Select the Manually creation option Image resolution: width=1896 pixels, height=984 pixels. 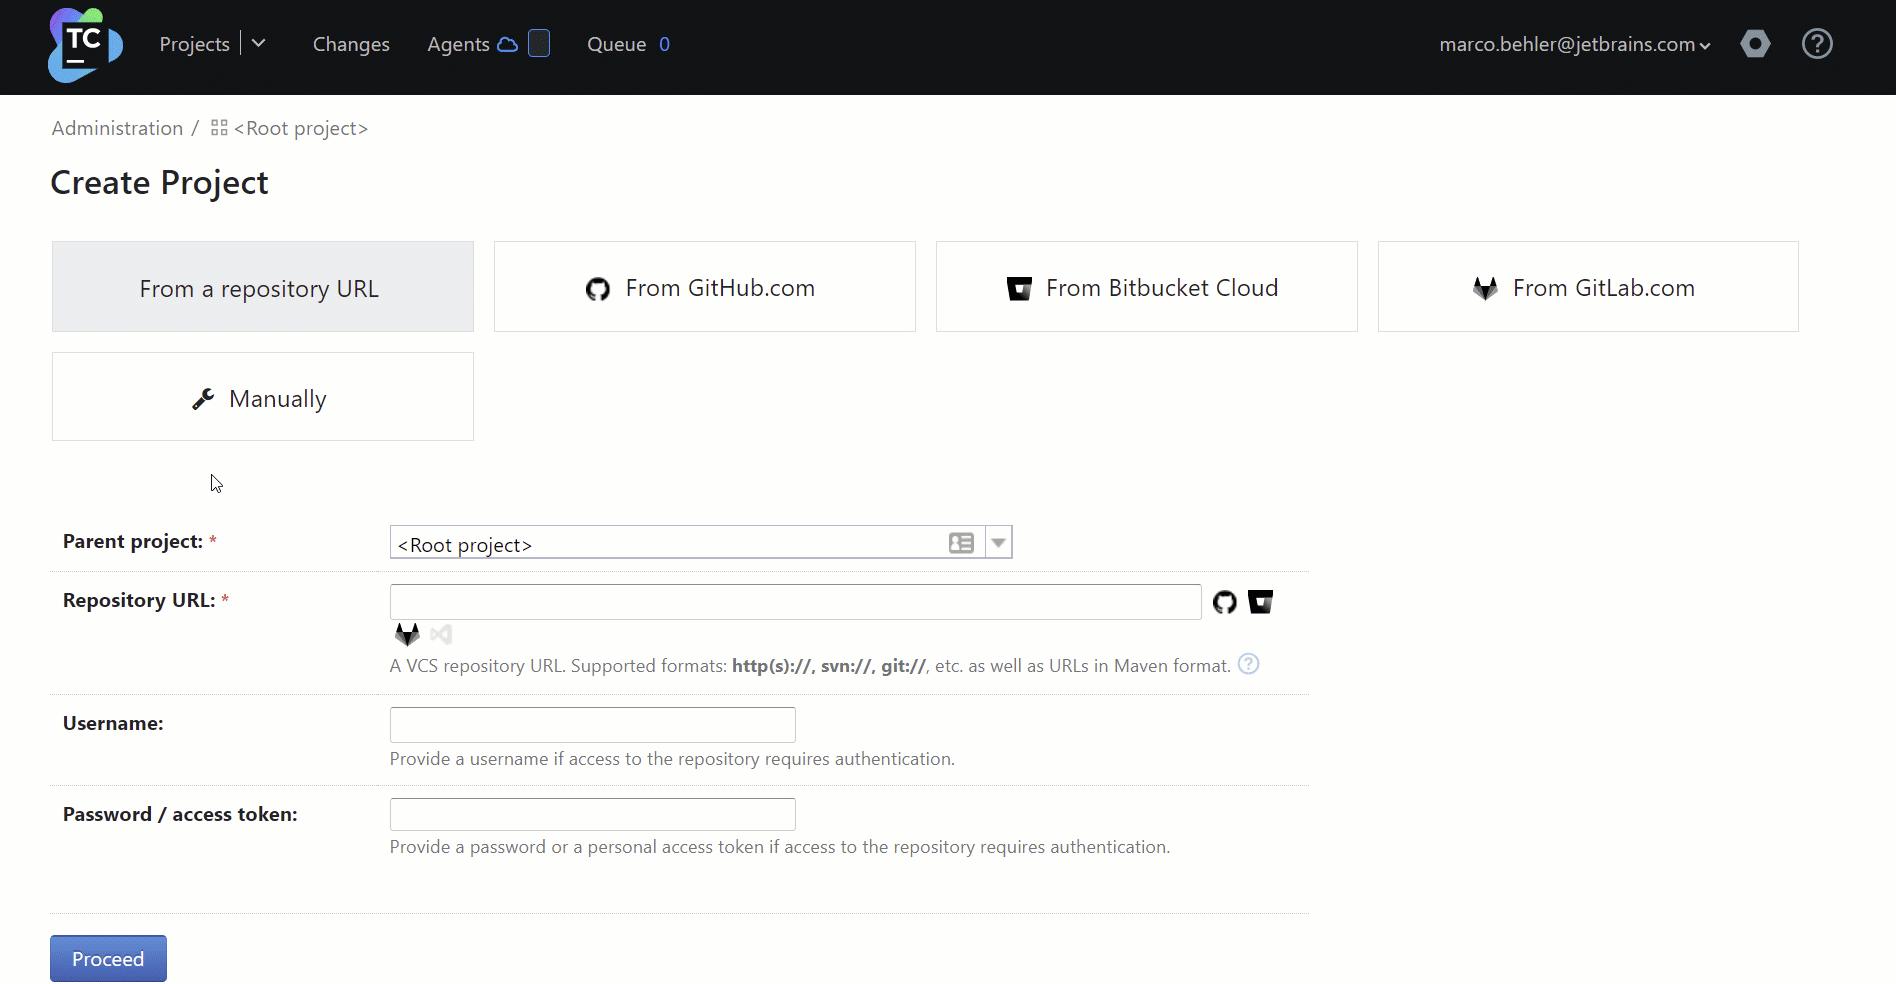point(261,397)
